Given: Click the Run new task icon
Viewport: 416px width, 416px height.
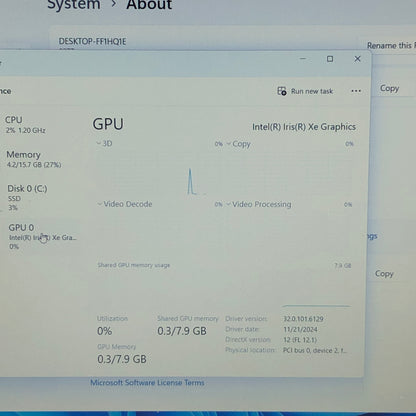Looking at the screenshot, I should 282,91.
